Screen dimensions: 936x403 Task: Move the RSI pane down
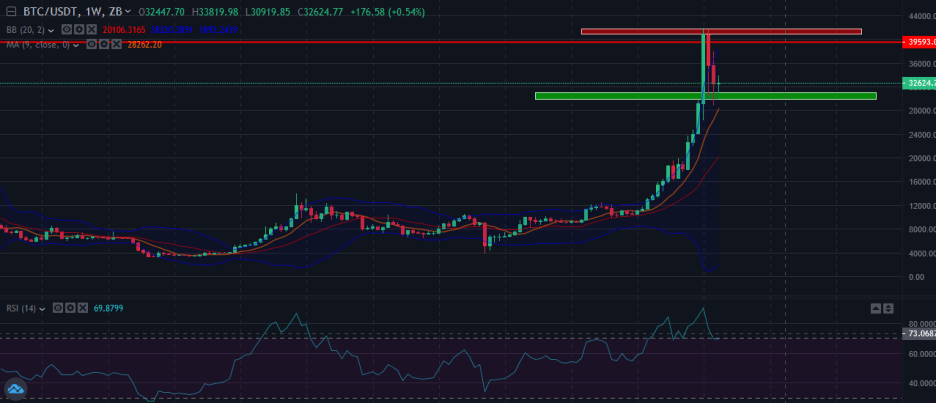[889, 308]
